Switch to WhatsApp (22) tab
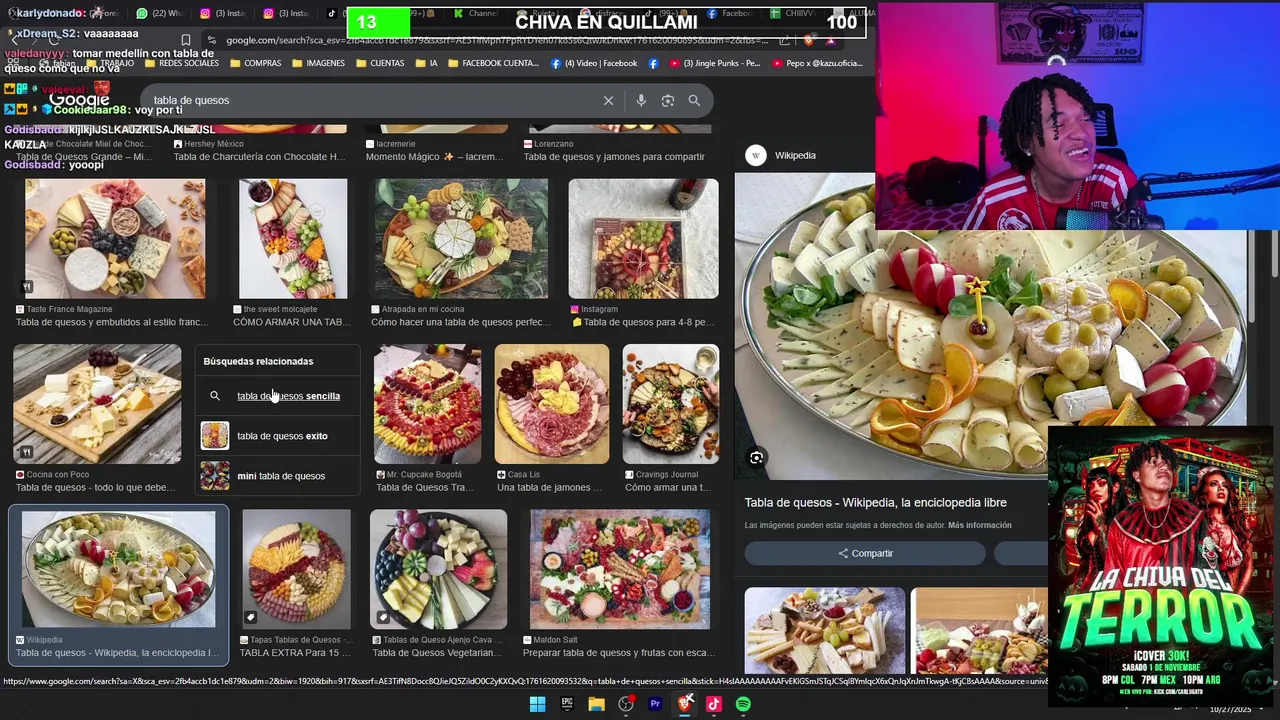Viewport: 1280px width, 720px height. pyautogui.click(x=160, y=14)
